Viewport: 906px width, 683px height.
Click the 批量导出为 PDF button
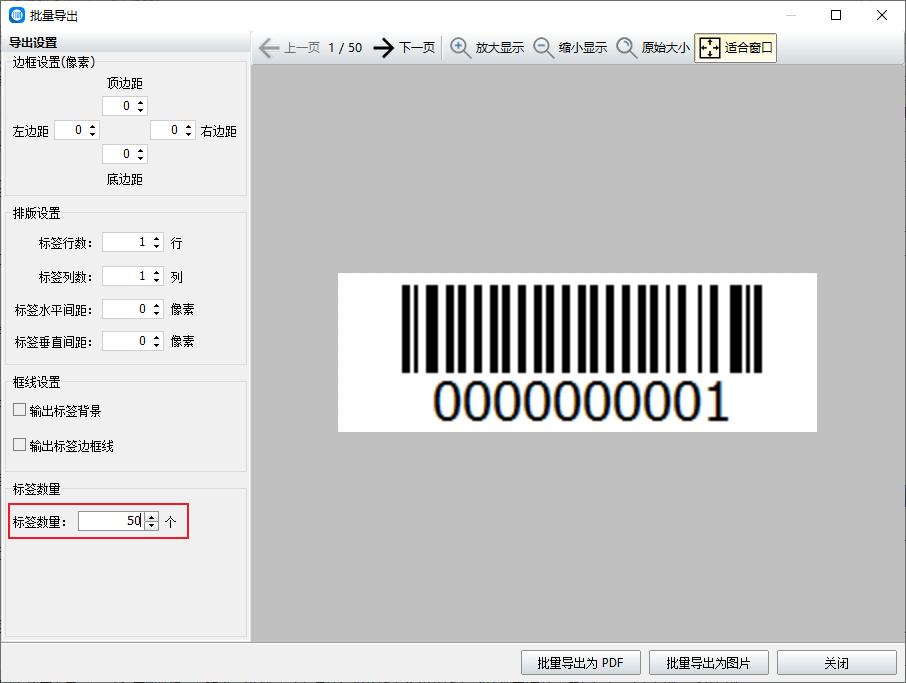(x=581, y=662)
